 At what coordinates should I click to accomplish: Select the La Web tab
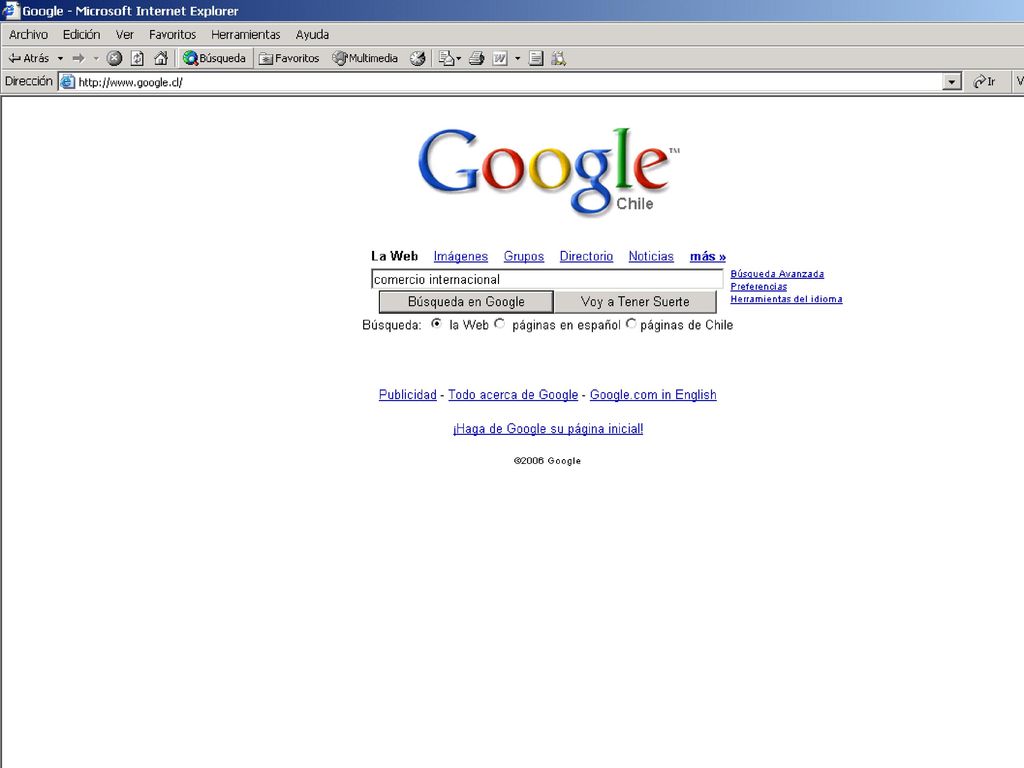tap(394, 256)
